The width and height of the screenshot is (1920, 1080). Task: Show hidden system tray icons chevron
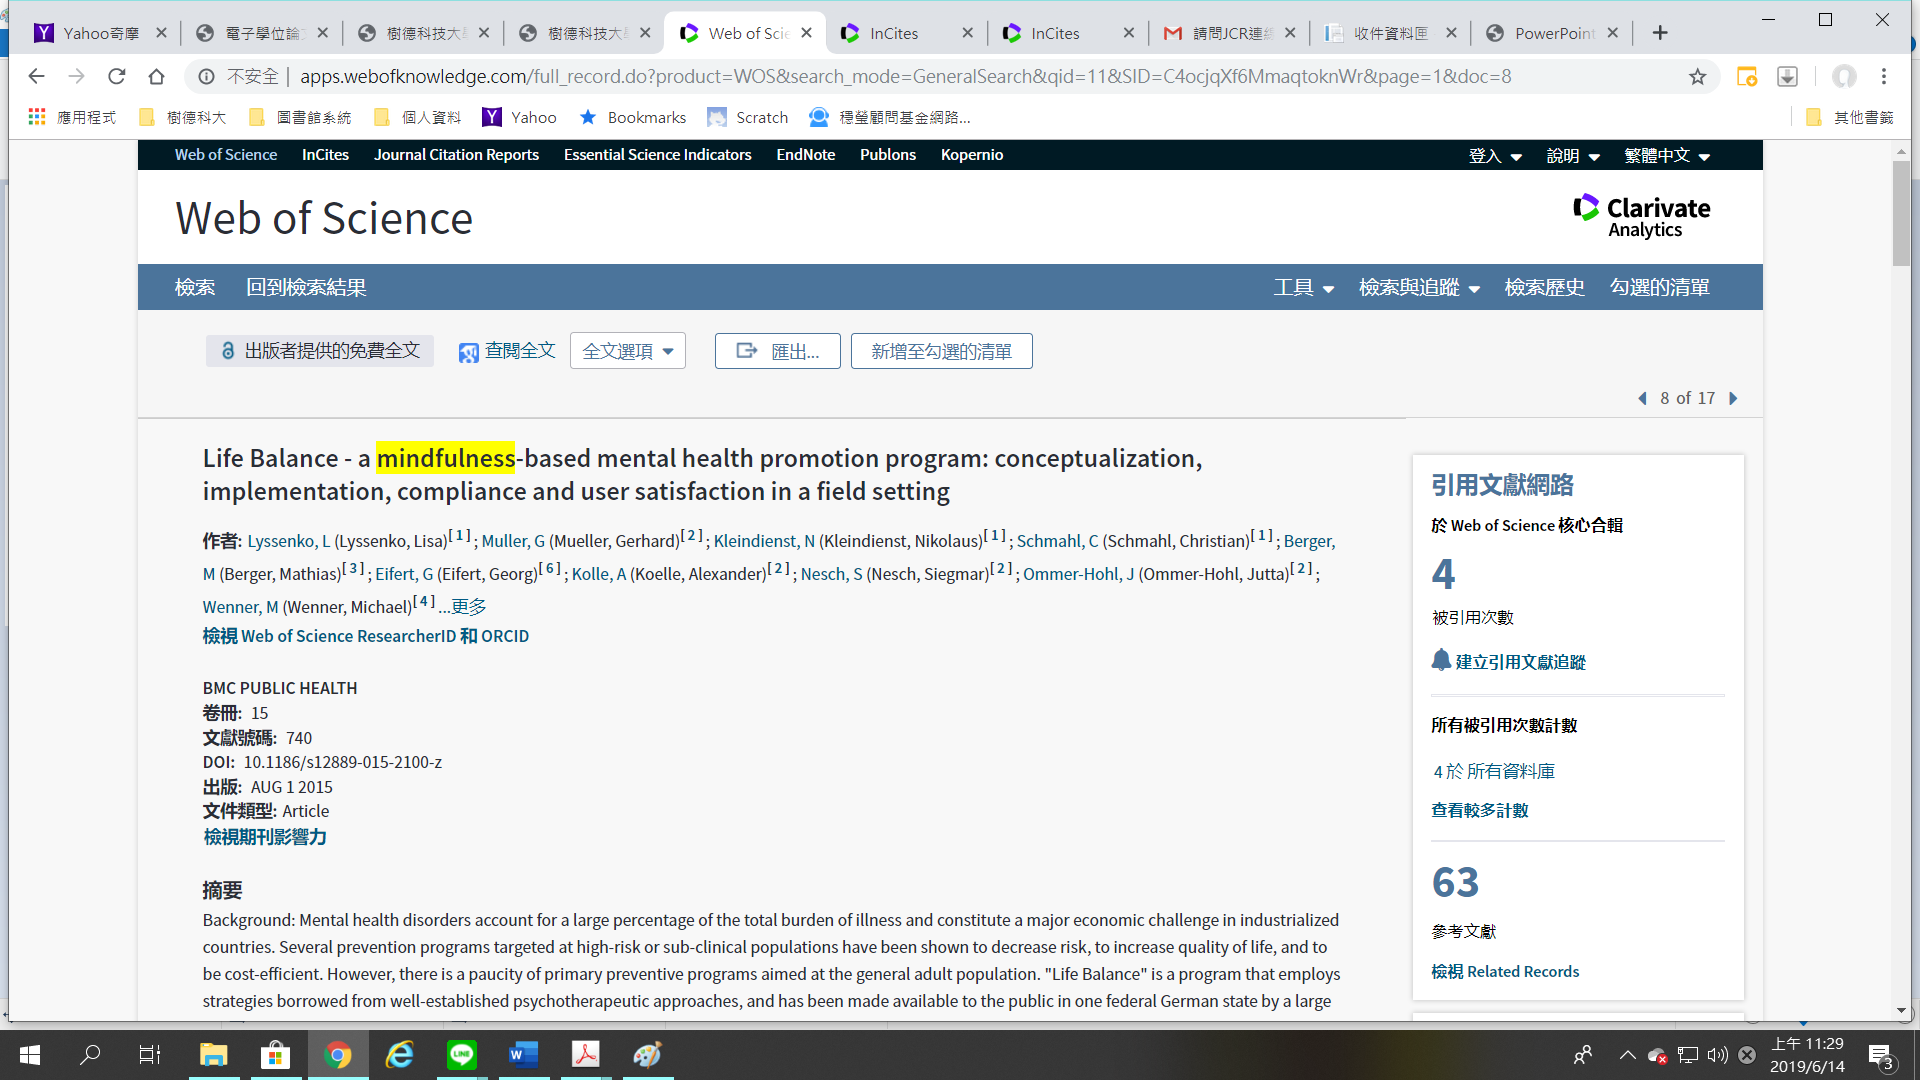(x=1627, y=1055)
